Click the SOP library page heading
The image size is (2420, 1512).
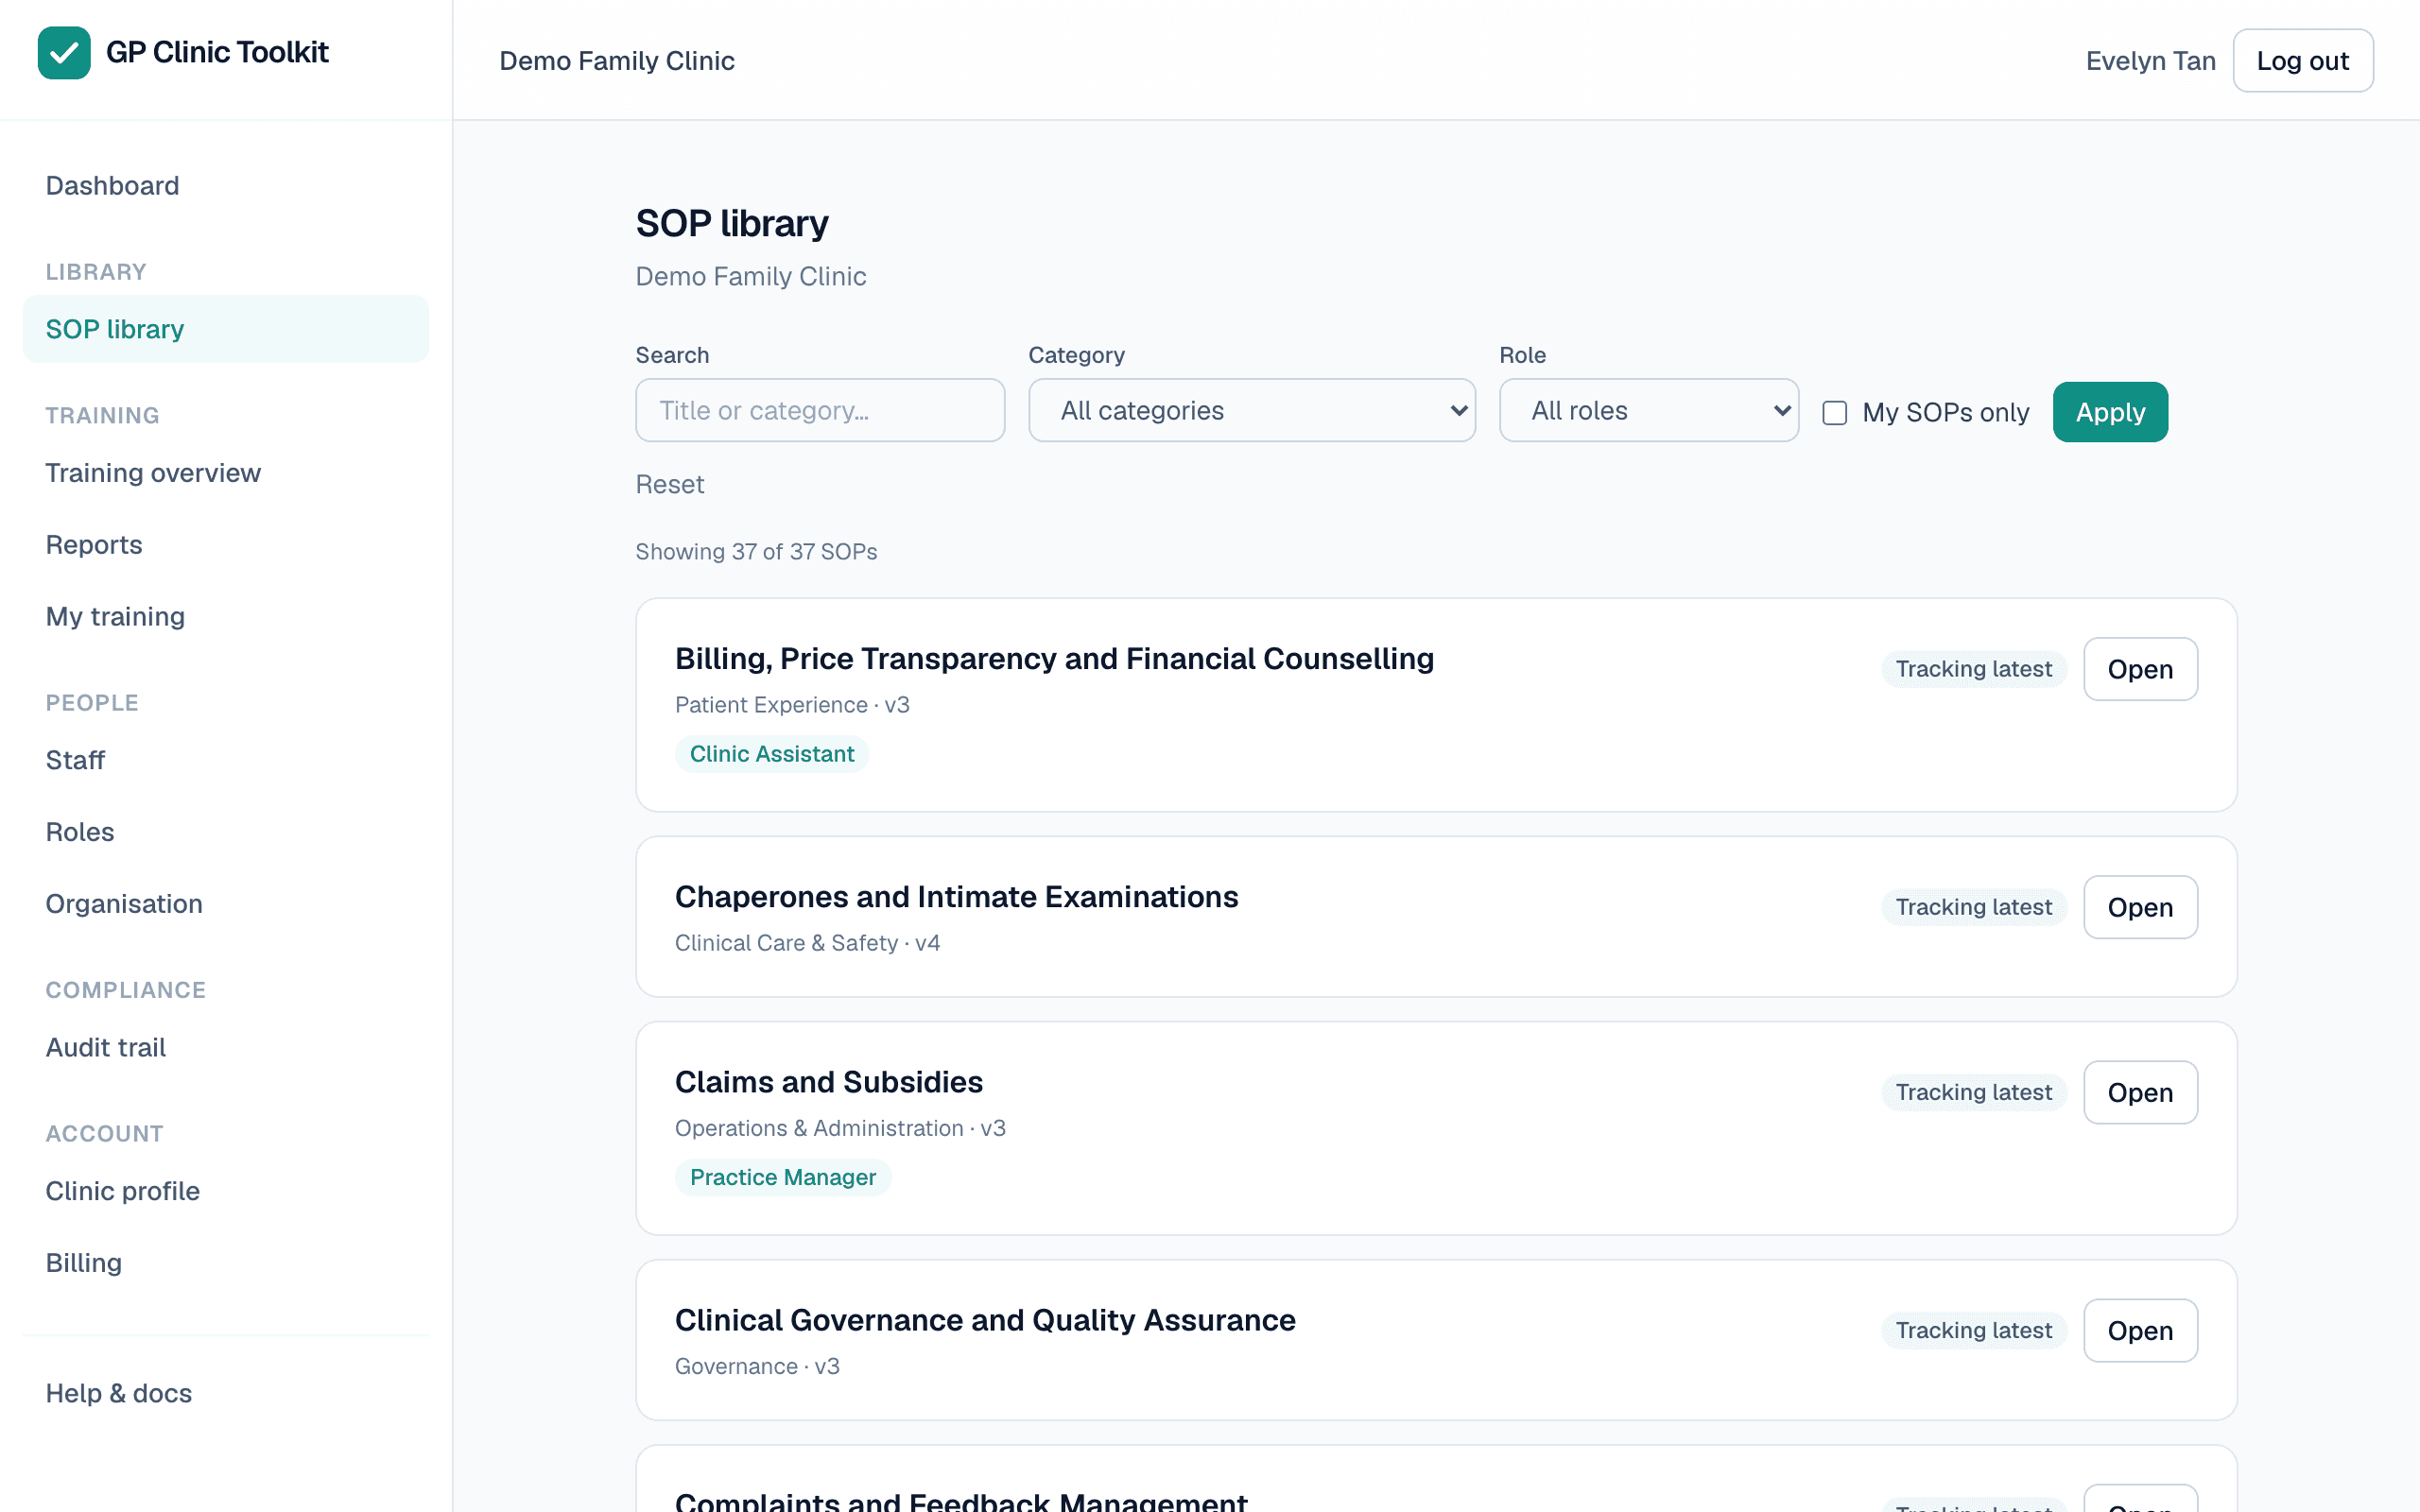(732, 224)
